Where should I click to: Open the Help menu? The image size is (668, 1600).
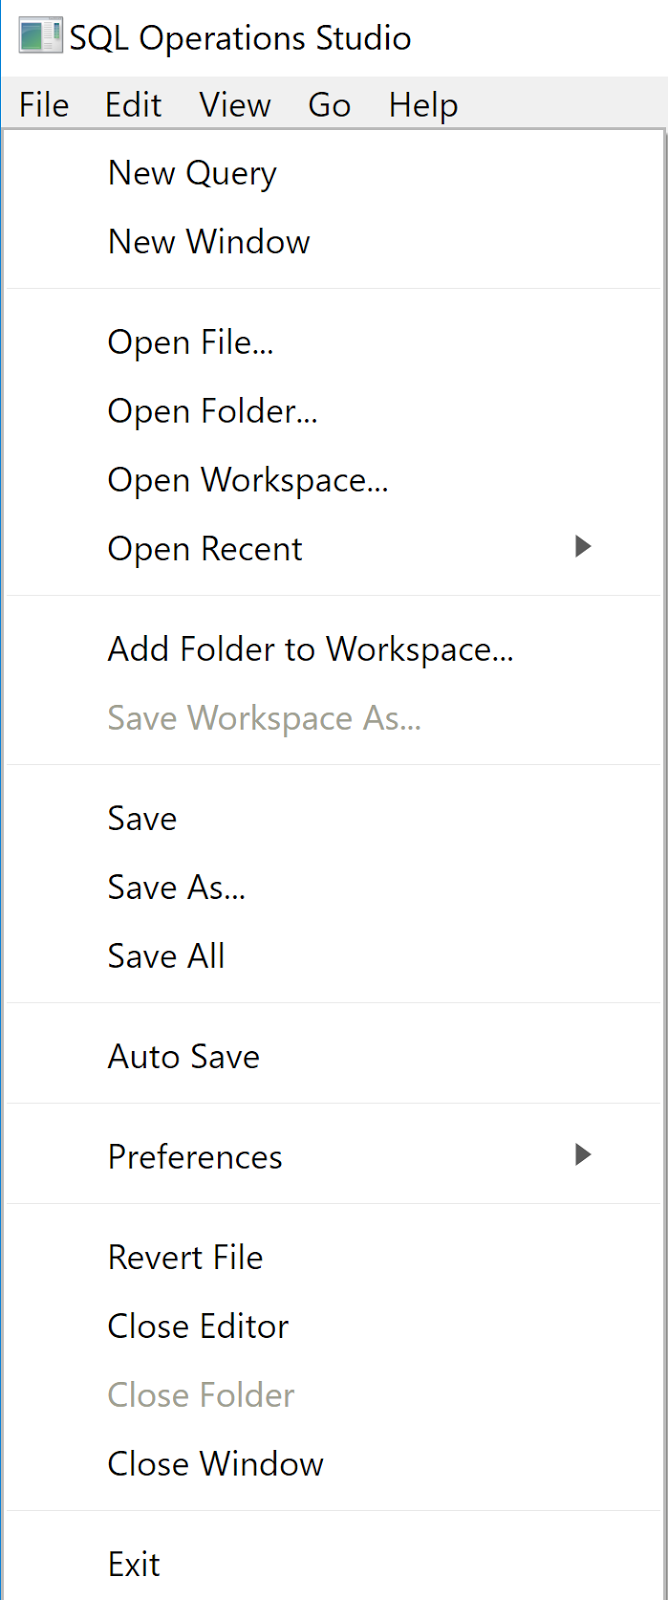click(x=423, y=105)
